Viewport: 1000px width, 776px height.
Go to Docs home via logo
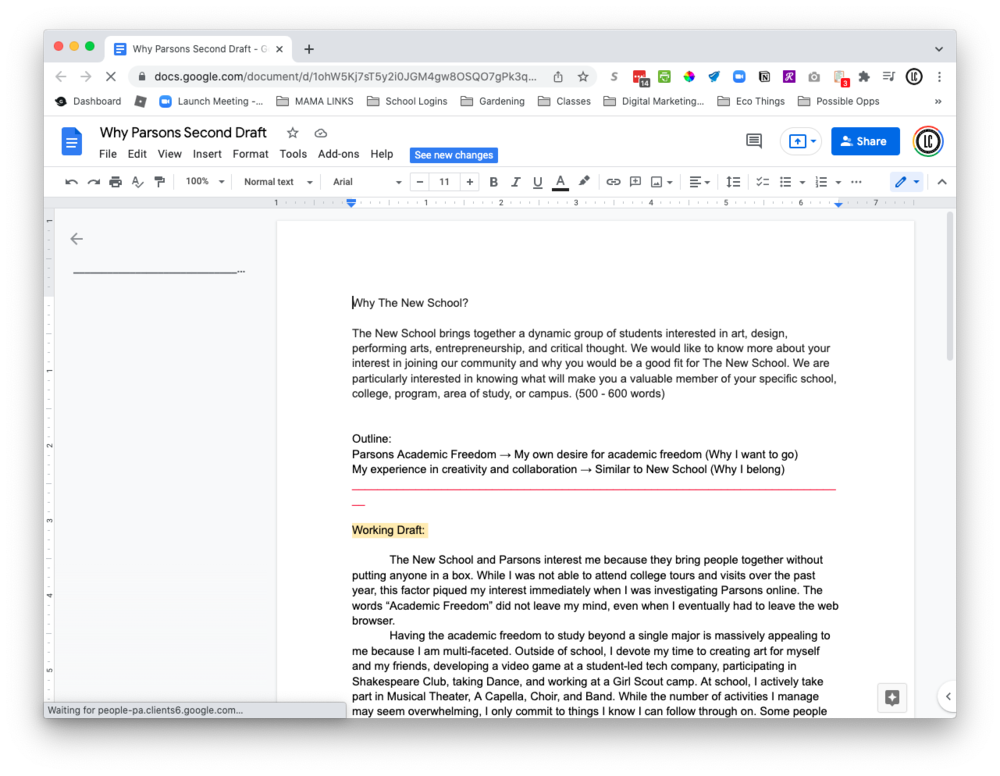(71, 142)
